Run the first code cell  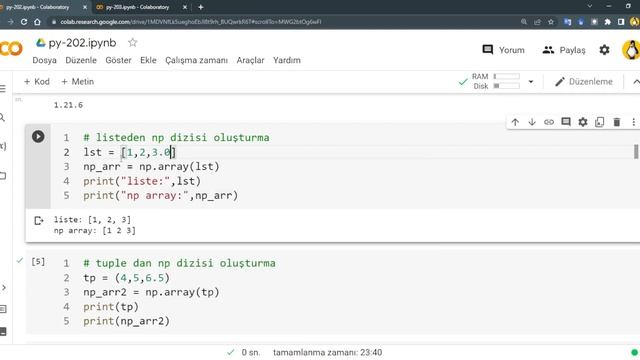pyautogui.click(x=38, y=136)
